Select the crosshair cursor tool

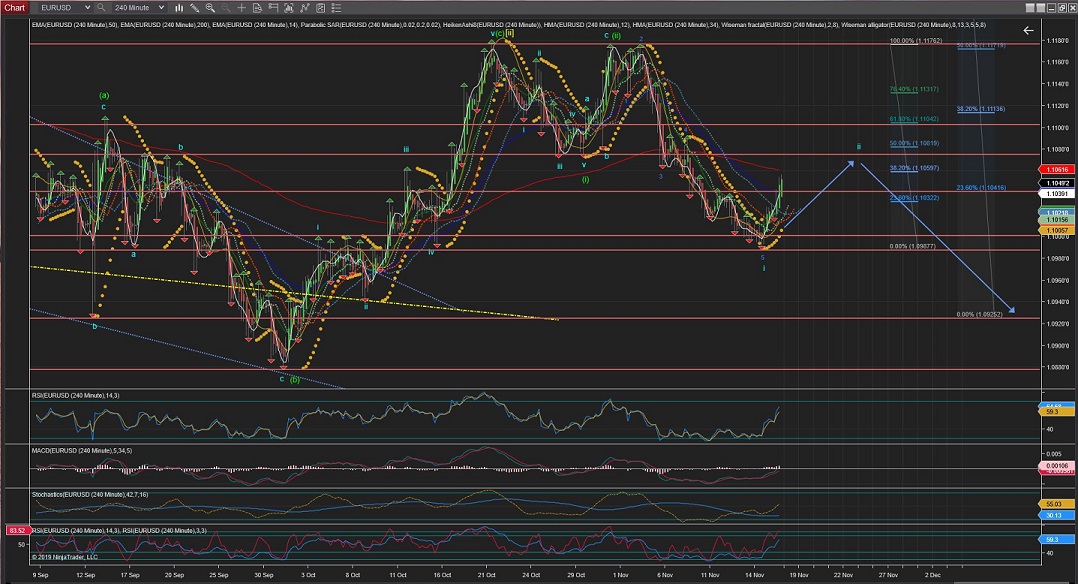241,8
